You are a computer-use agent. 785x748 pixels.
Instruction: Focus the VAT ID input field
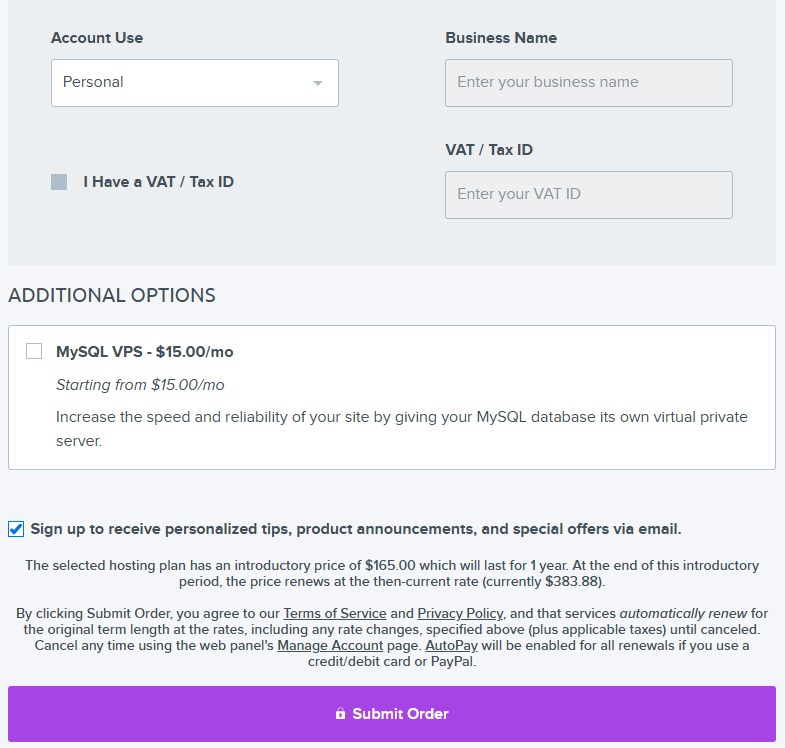pos(589,195)
